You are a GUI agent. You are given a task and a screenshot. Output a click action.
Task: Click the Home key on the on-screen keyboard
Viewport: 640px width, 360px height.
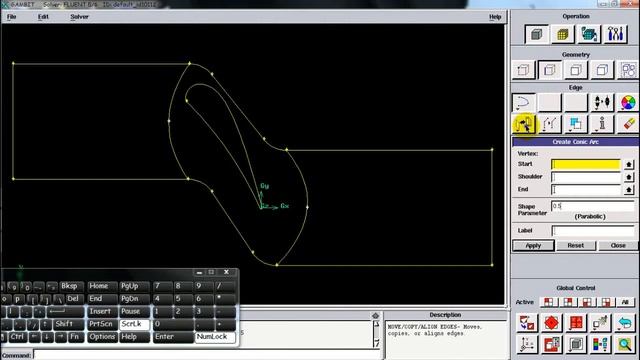tap(102, 286)
